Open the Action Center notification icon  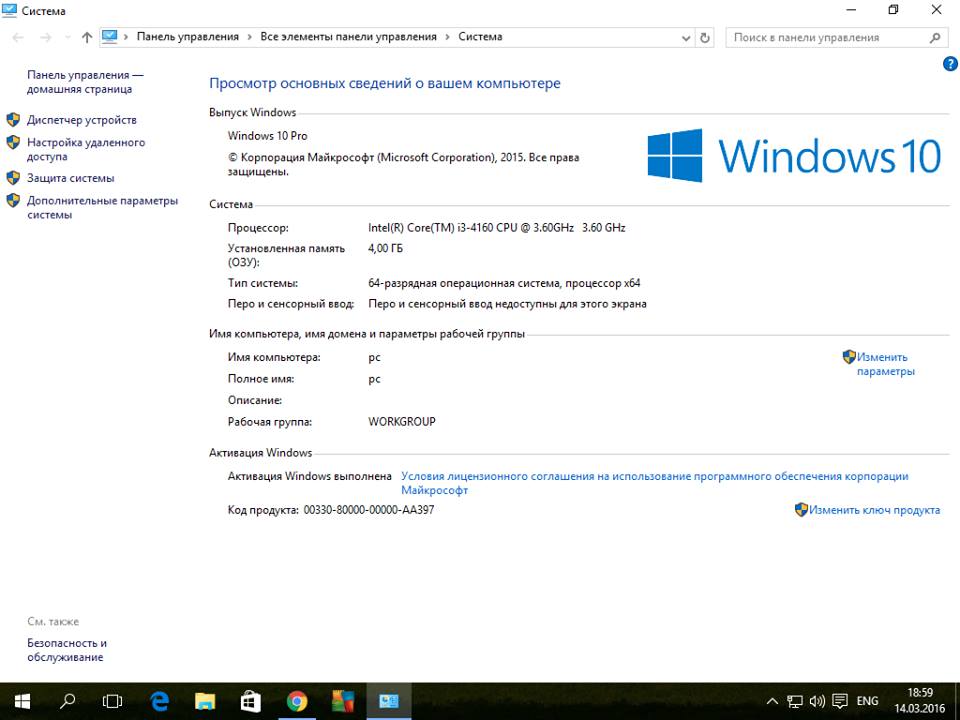[840, 701]
